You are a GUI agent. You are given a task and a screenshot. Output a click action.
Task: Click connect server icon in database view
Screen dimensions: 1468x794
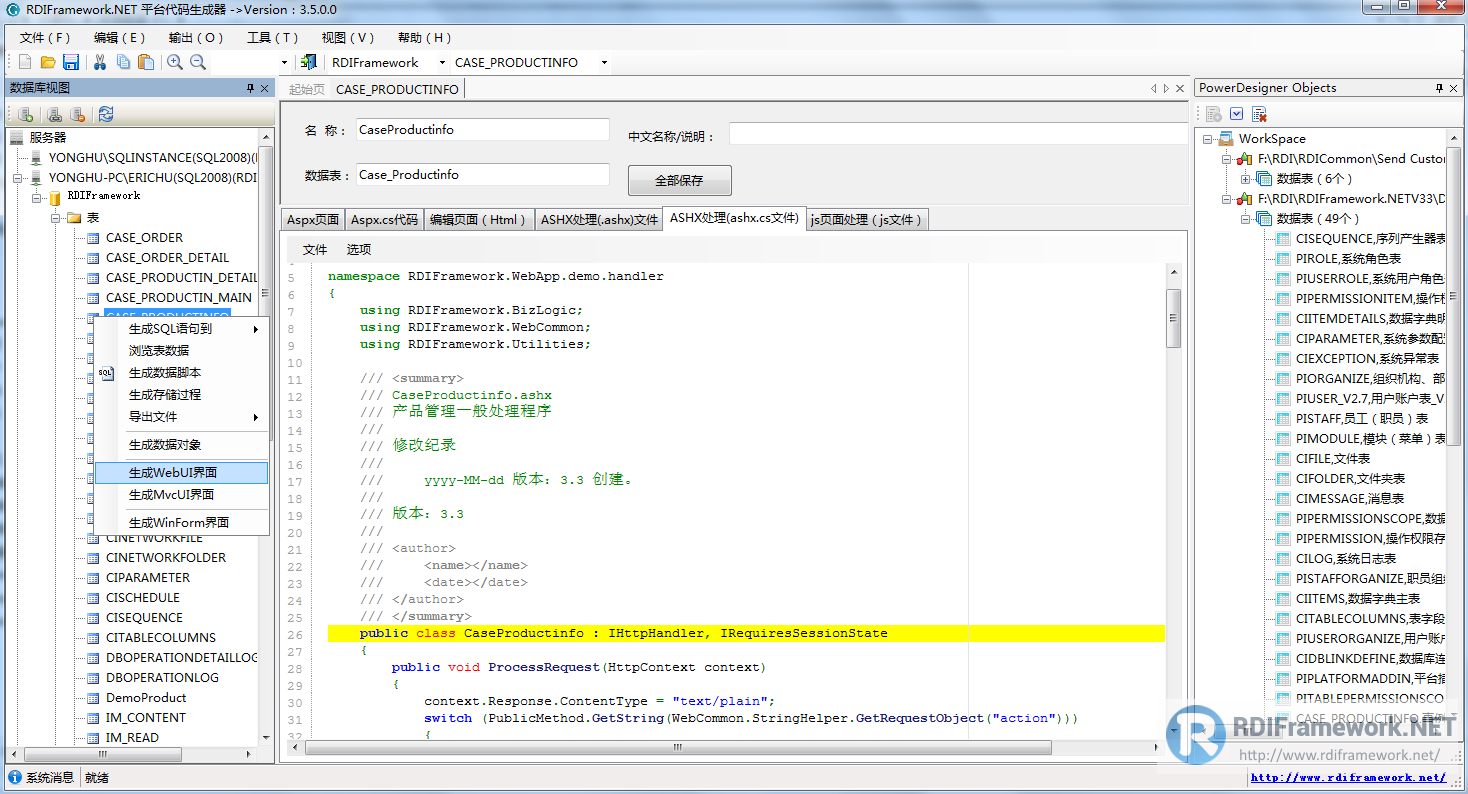click(55, 114)
